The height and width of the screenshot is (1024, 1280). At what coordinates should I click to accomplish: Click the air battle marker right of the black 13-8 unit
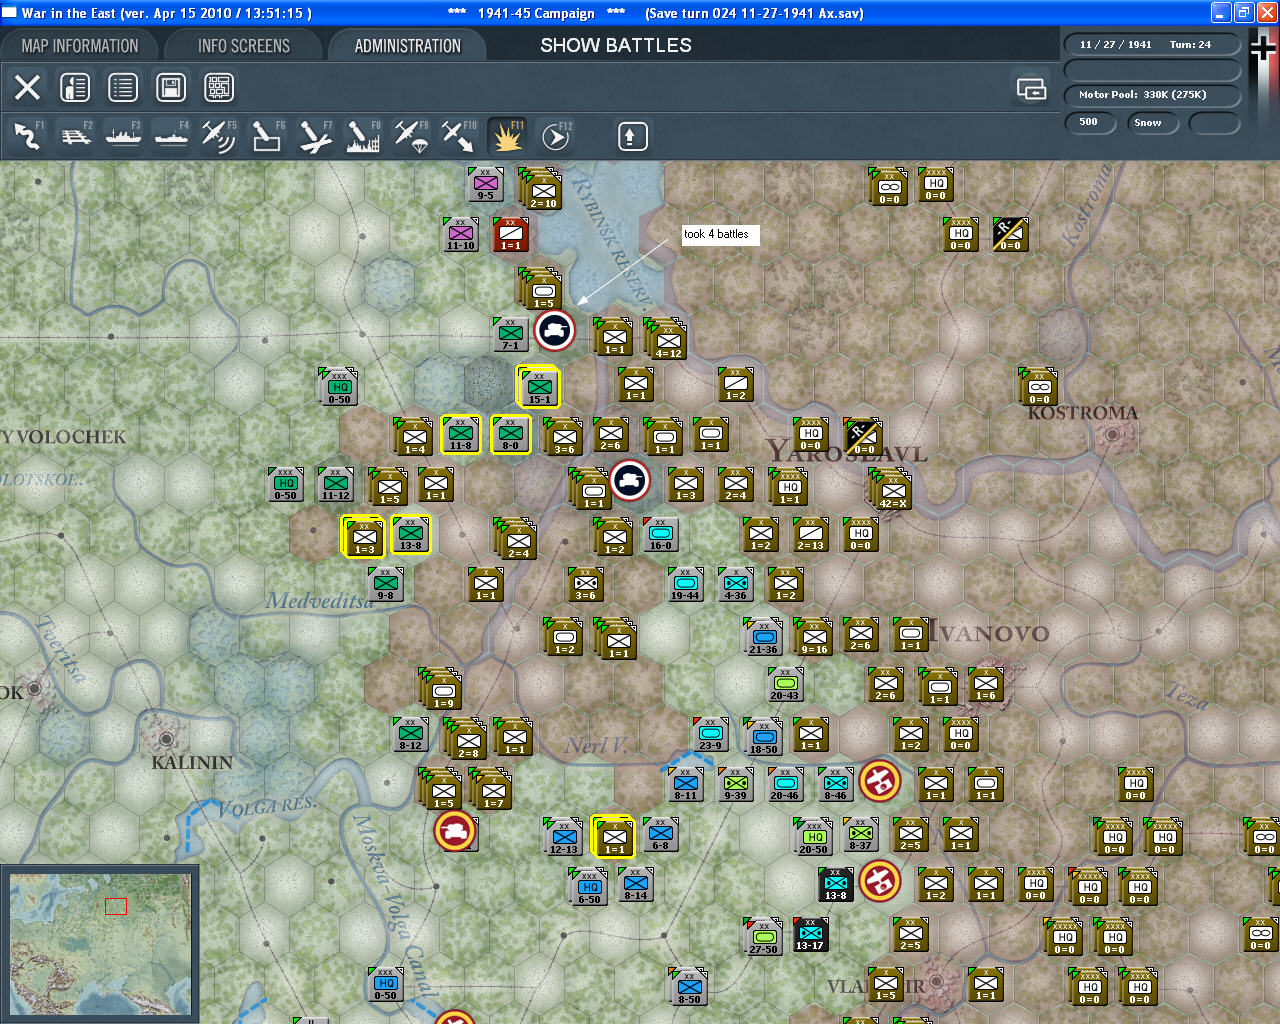880,881
